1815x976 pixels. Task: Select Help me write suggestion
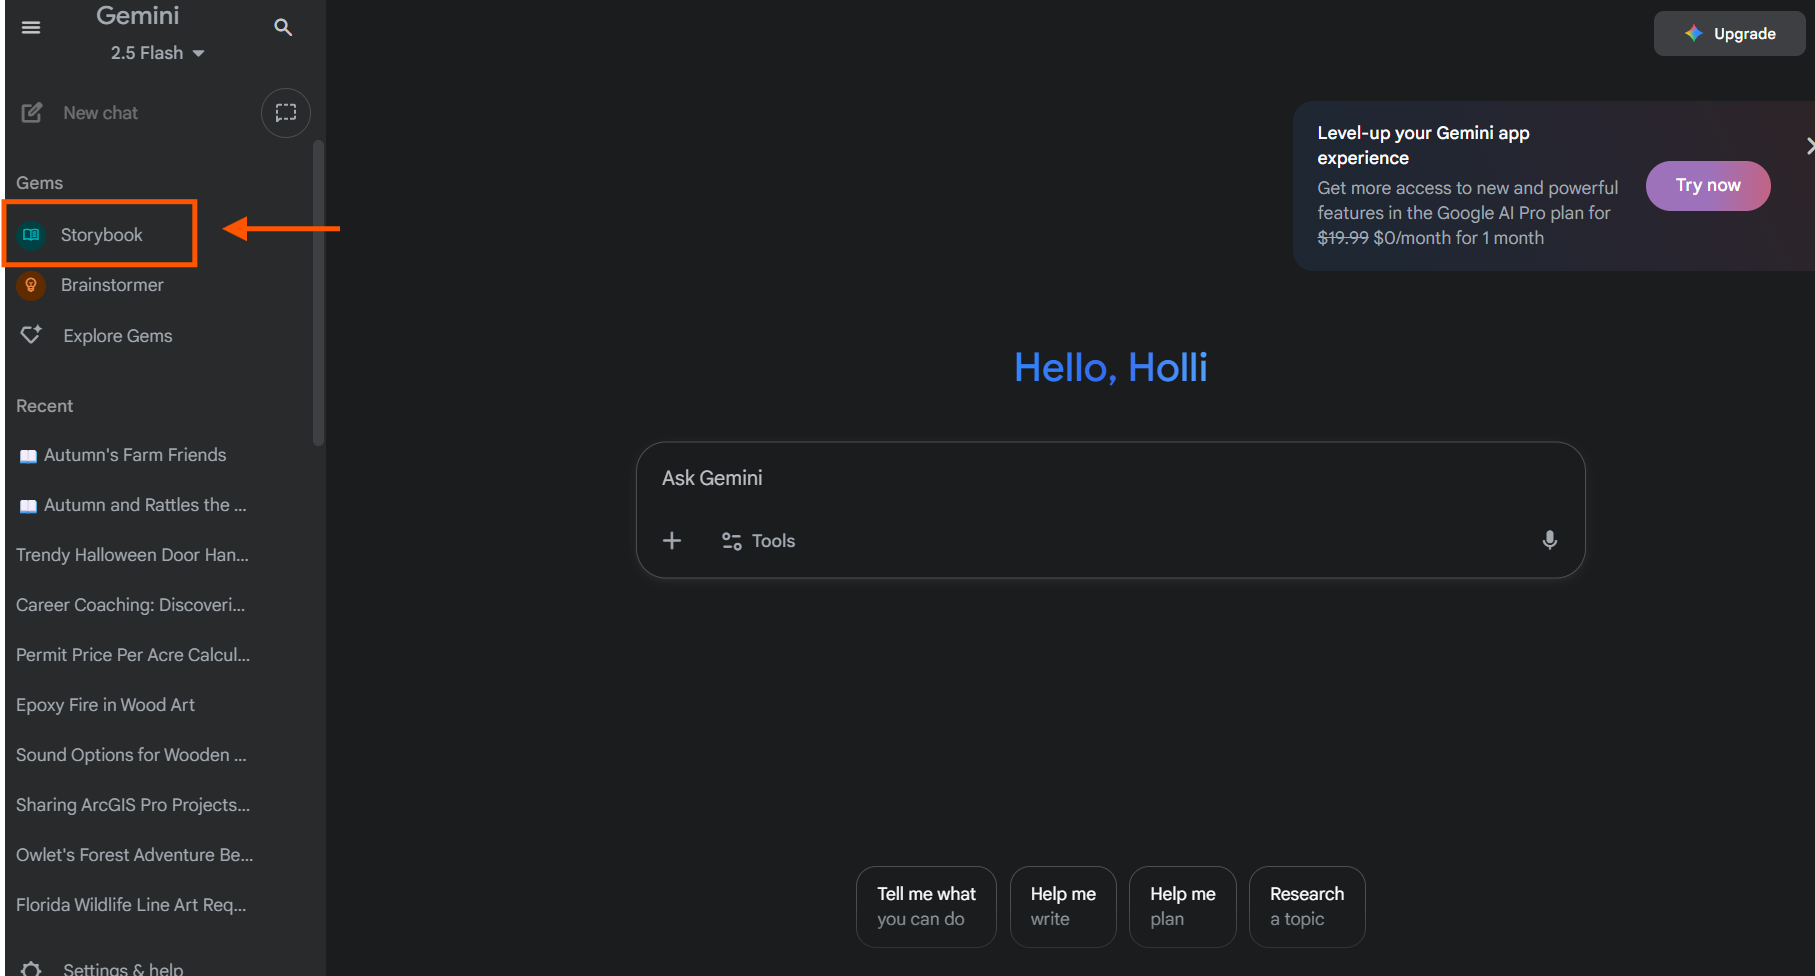tap(1063, 906)
